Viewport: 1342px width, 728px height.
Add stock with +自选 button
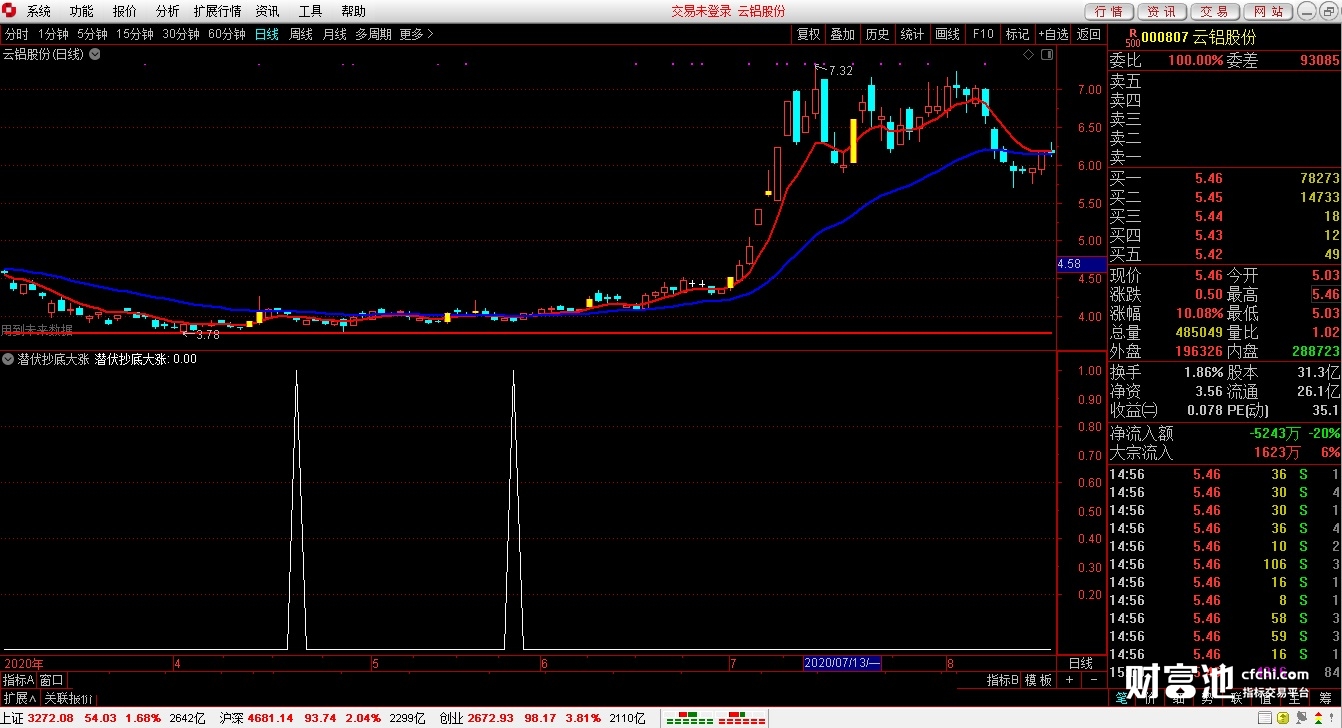1053,34
